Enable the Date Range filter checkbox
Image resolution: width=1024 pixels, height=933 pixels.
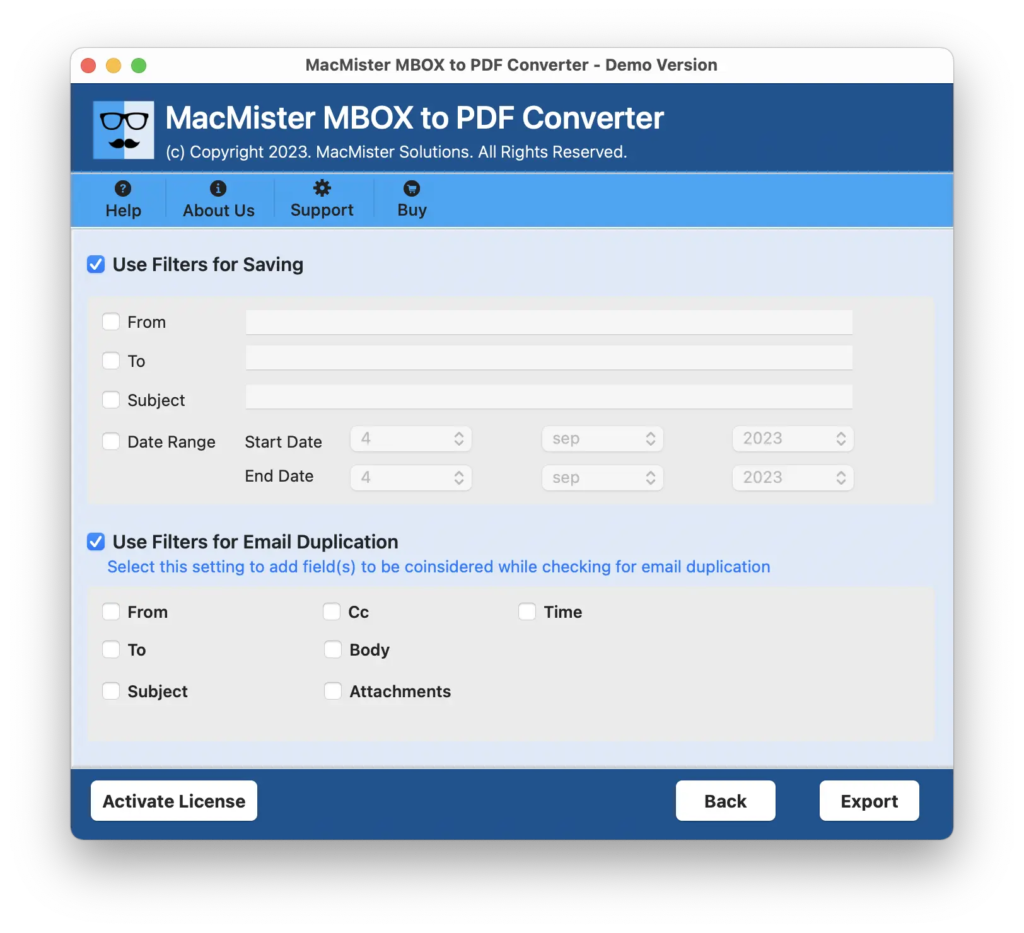tap(111, 441)
